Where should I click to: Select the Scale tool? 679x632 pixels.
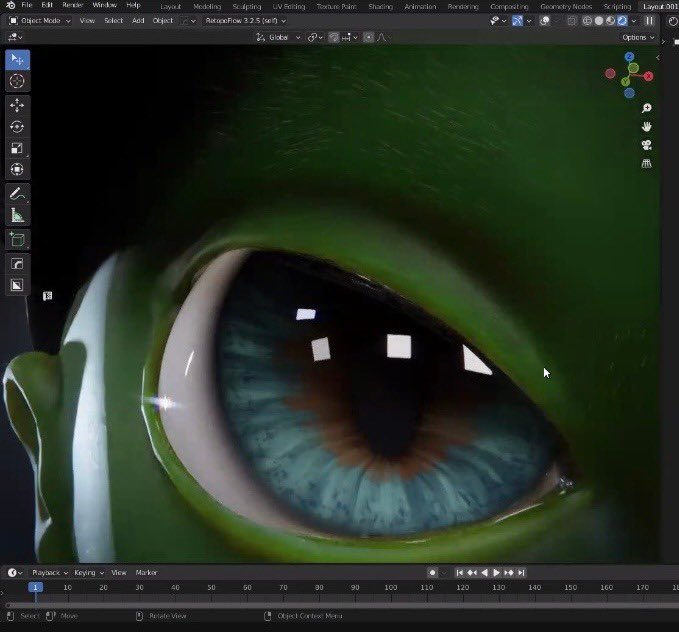(x=17, y=148)
